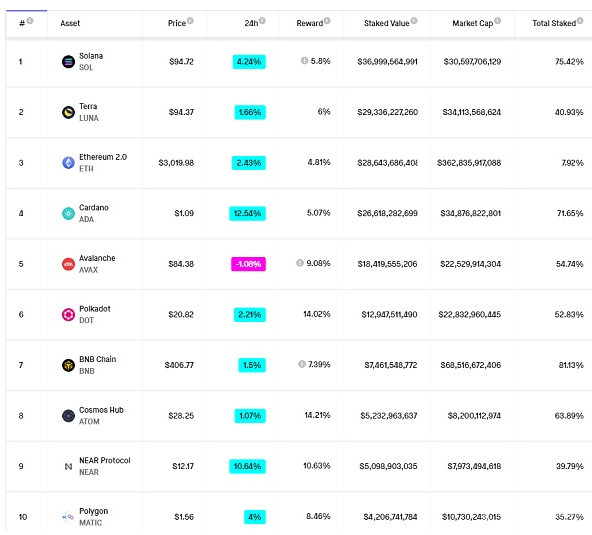Click the Cosmos Hub ATOM logo
The height and width of the screenshot is (535, 592).
[x=68, y=416]
